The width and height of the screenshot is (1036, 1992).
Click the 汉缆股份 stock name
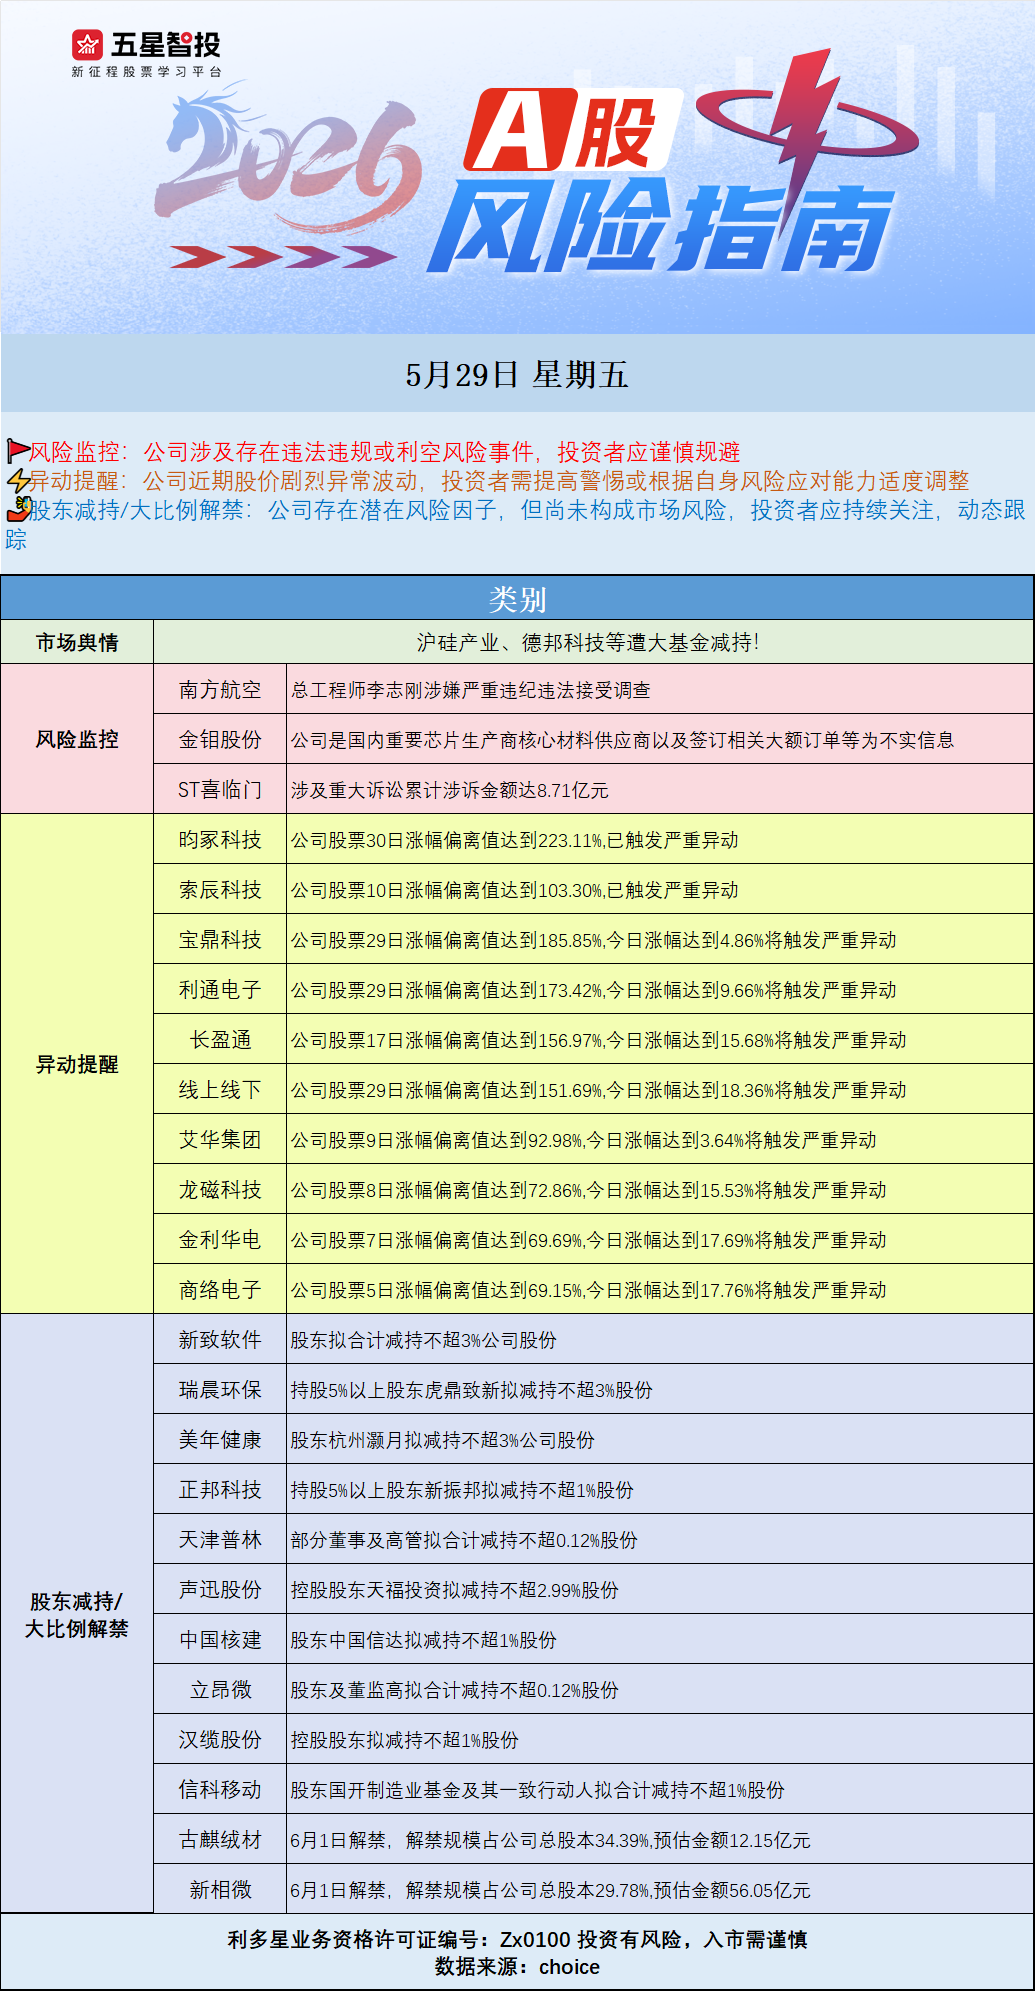220,1740
